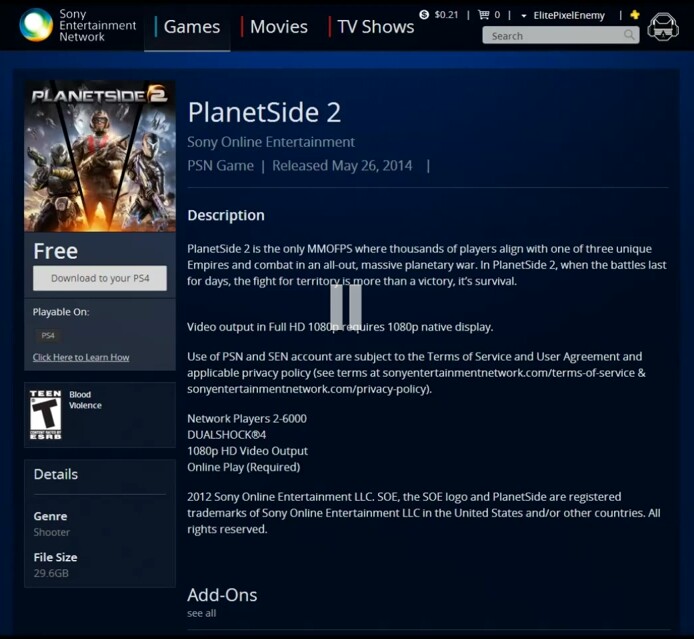Screen dimensions: 694x639
Task: Open the Games tab
Action: click(x=192, y=27)
